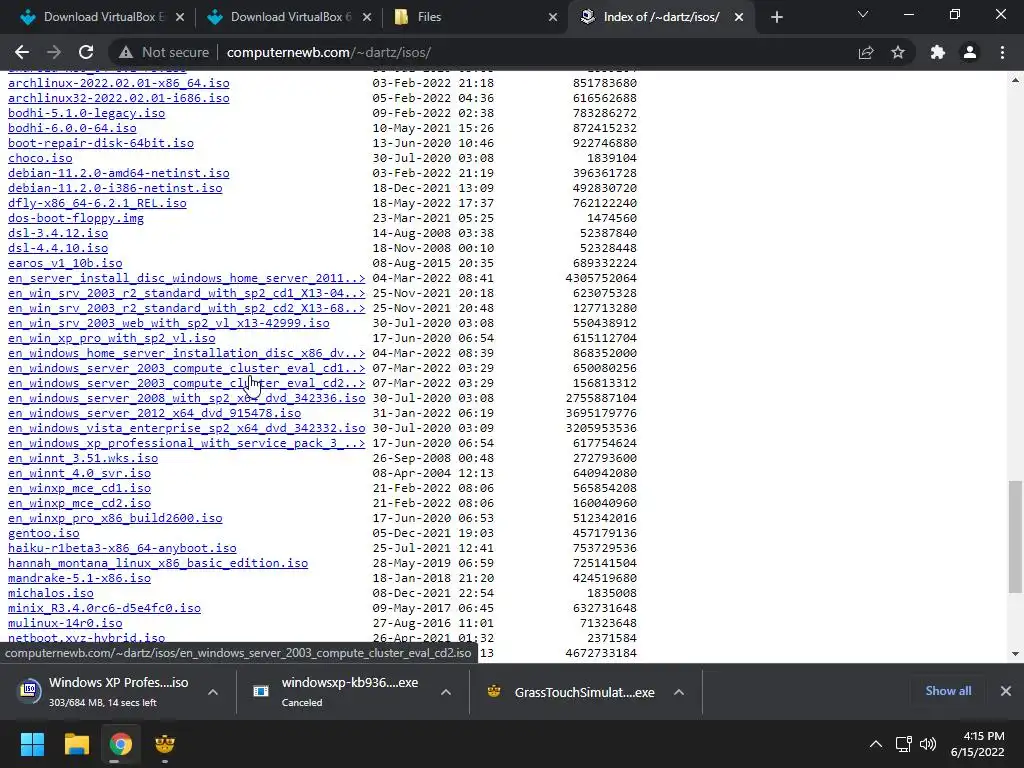The width and height of the screenshot is (1024, 768).
Task: Download gentoo.iso
Action: (44, 534)
